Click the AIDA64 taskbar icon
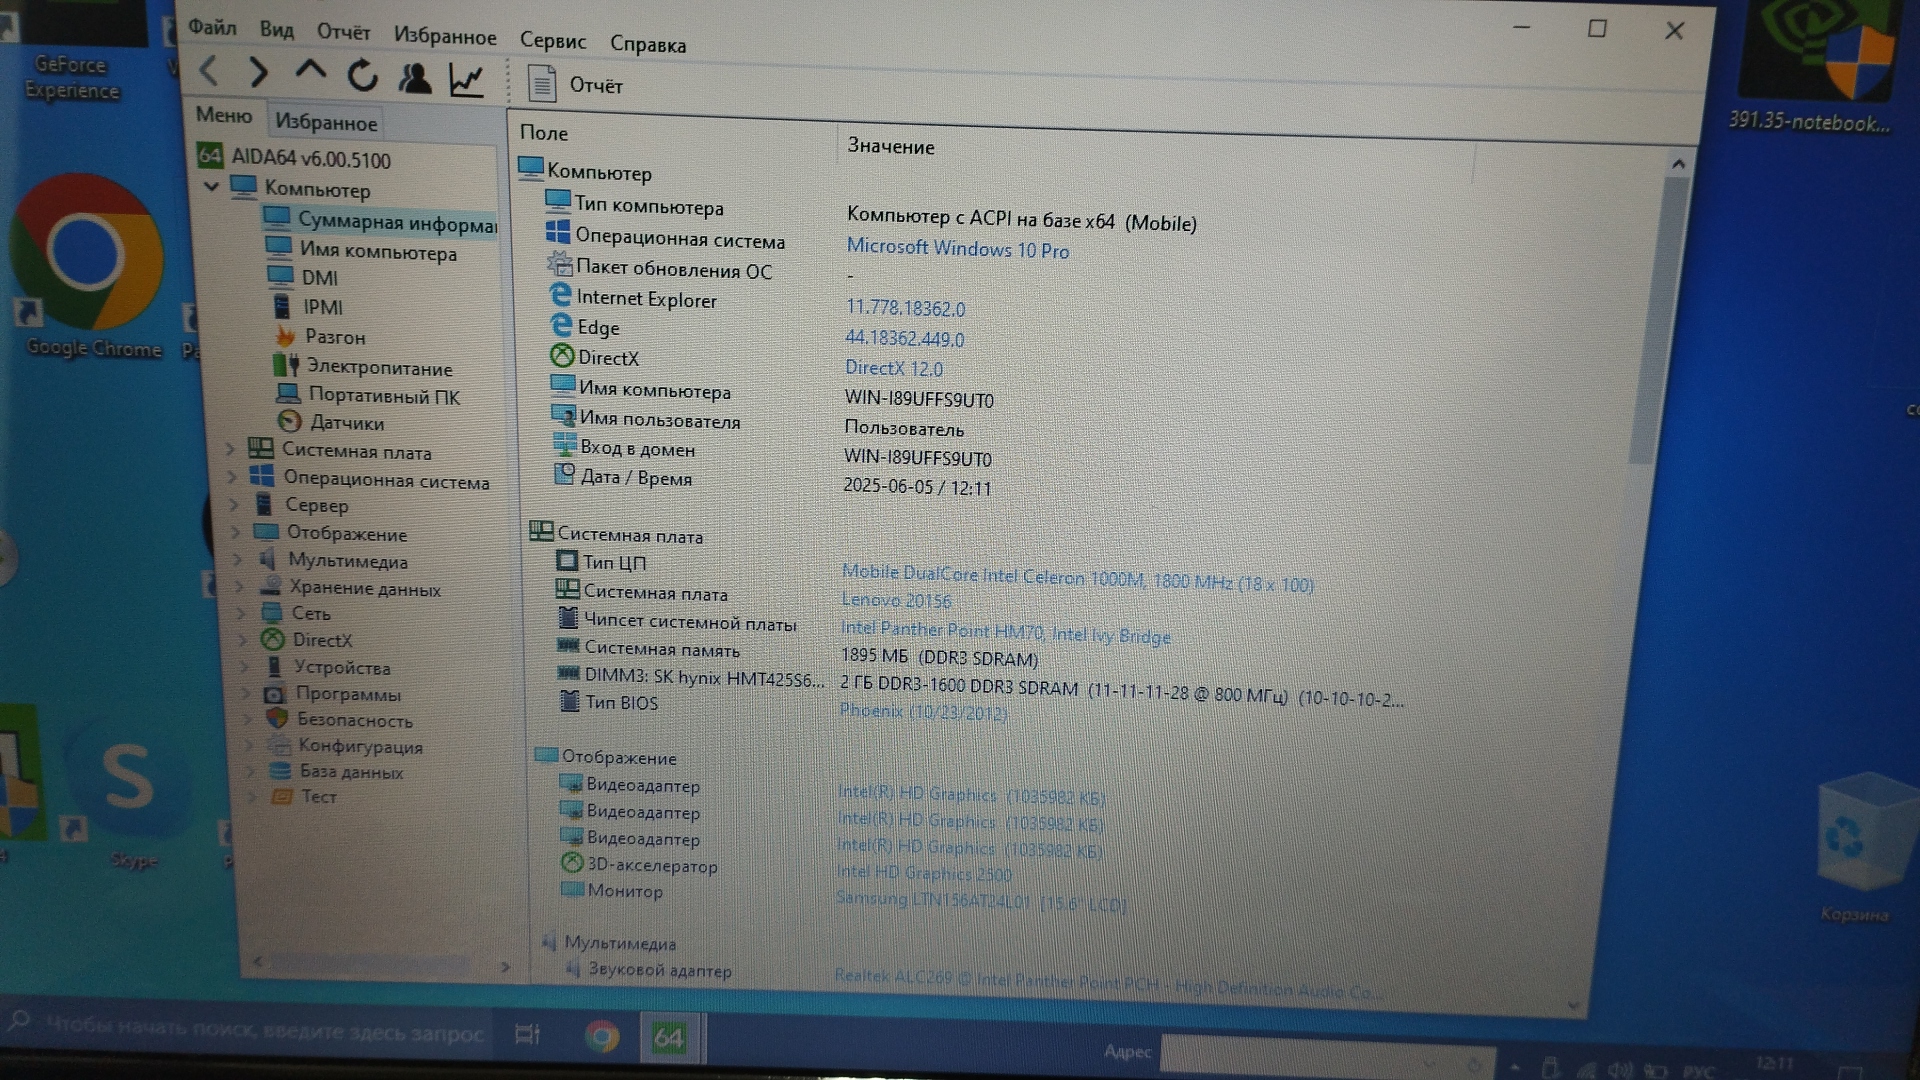 coord(668,1038)
